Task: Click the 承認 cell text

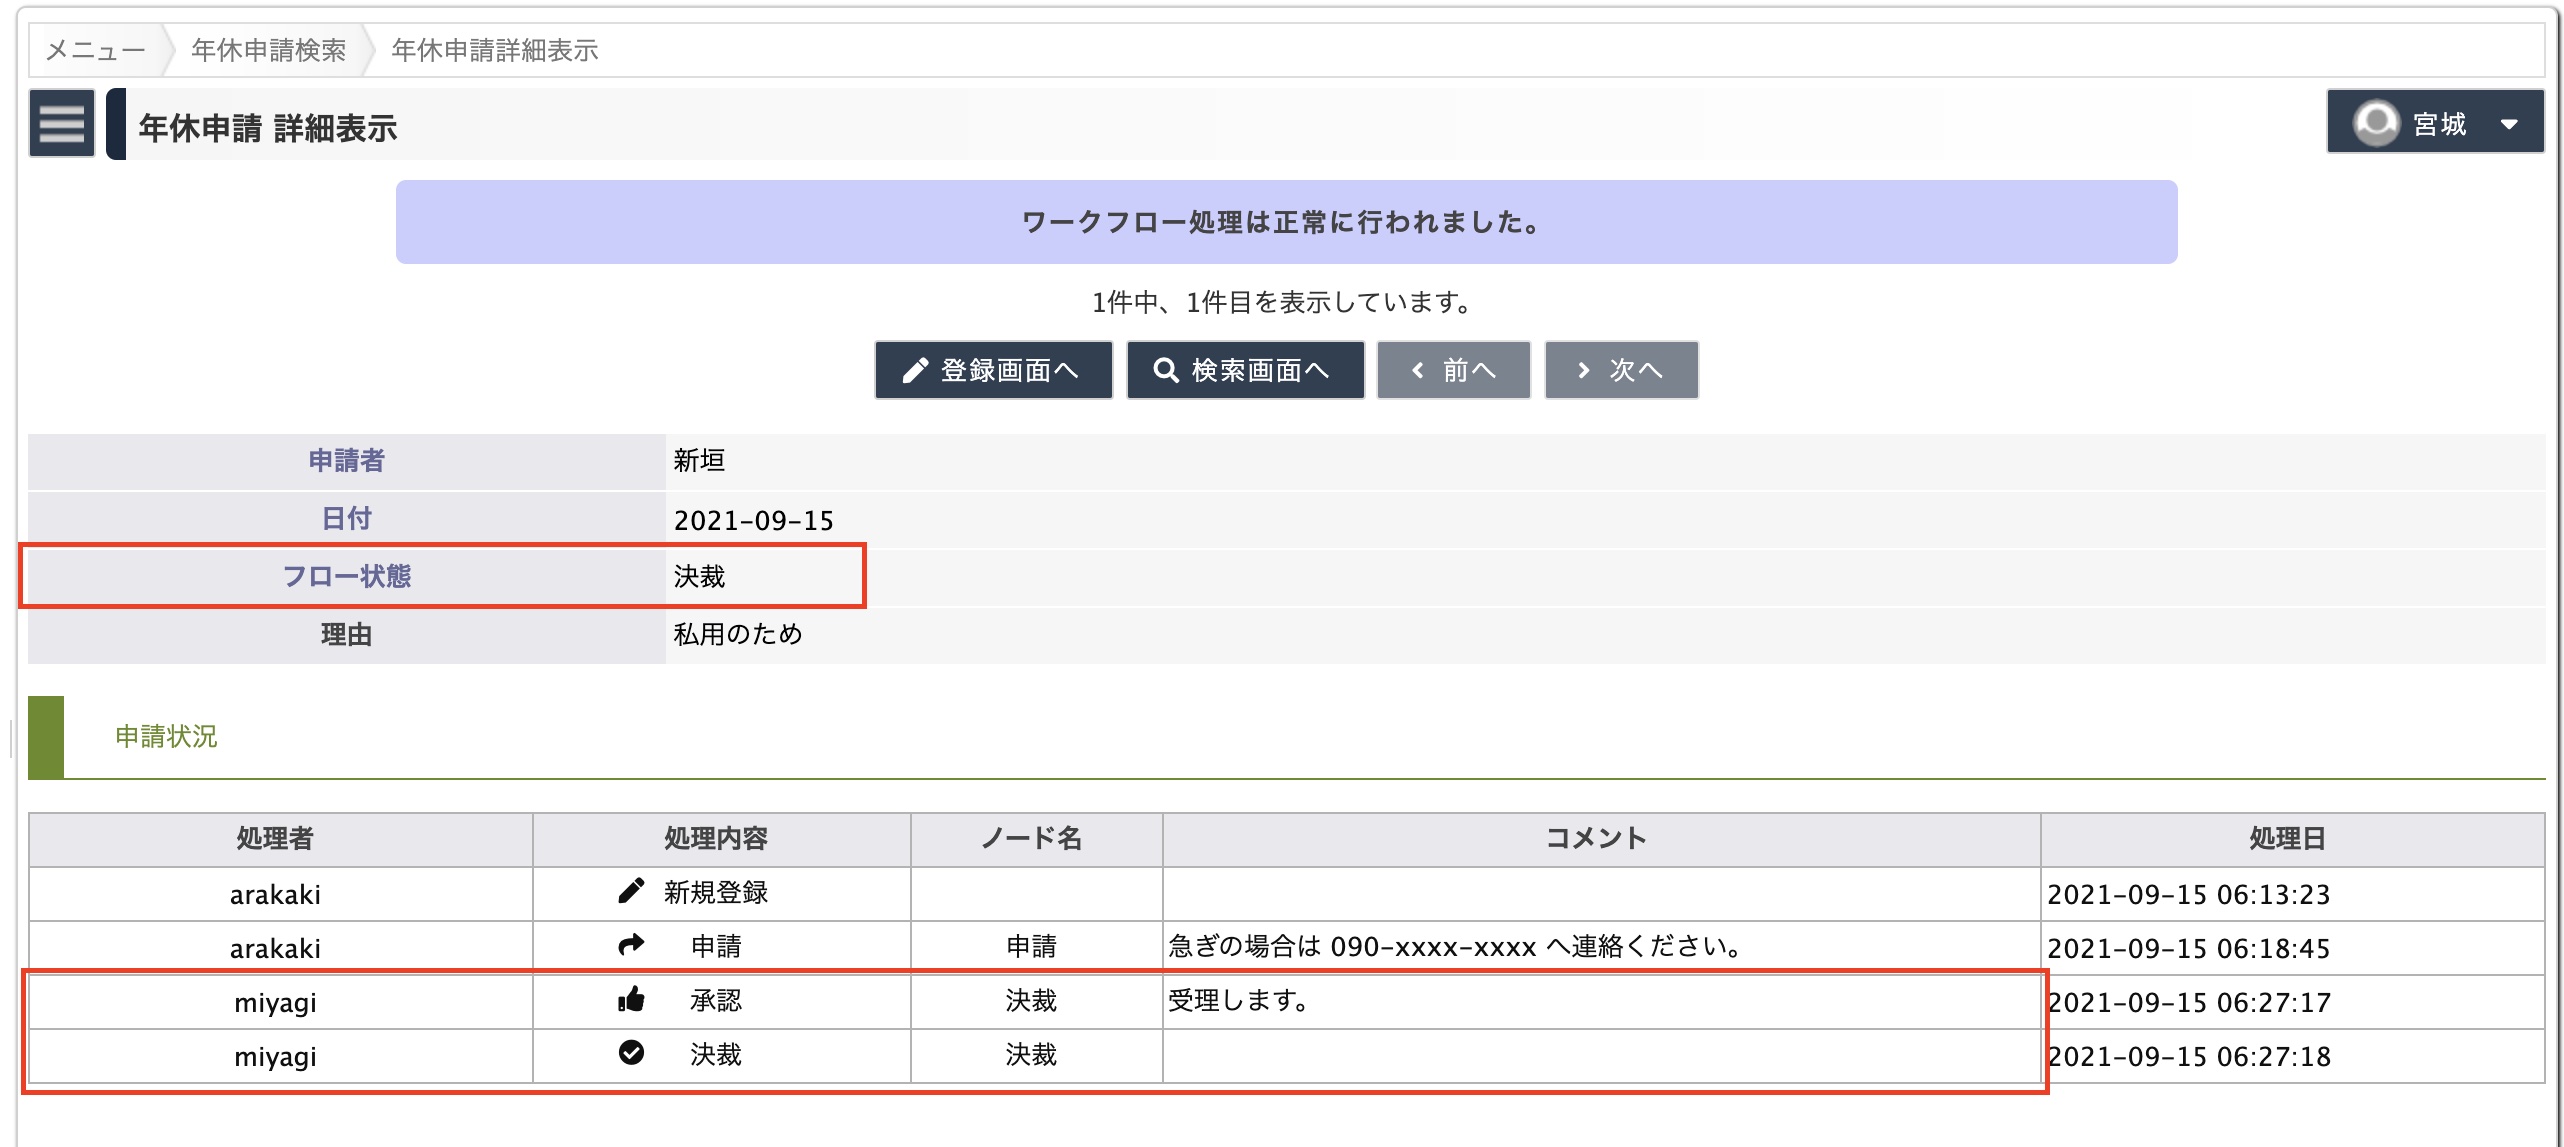Action: point(716,1000)
